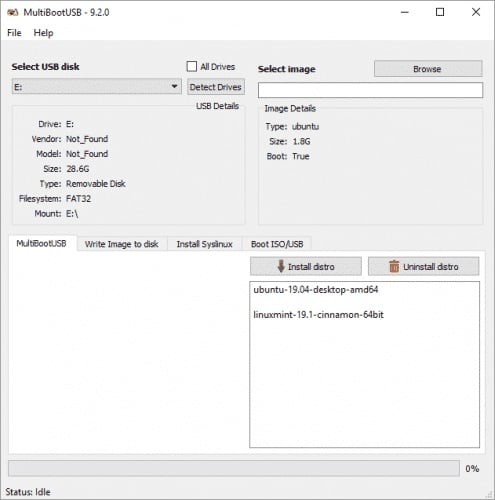This screenshot has width=495, height=500.
Task: Select the MultiBootUSB tab
Action: coord(41,243)
